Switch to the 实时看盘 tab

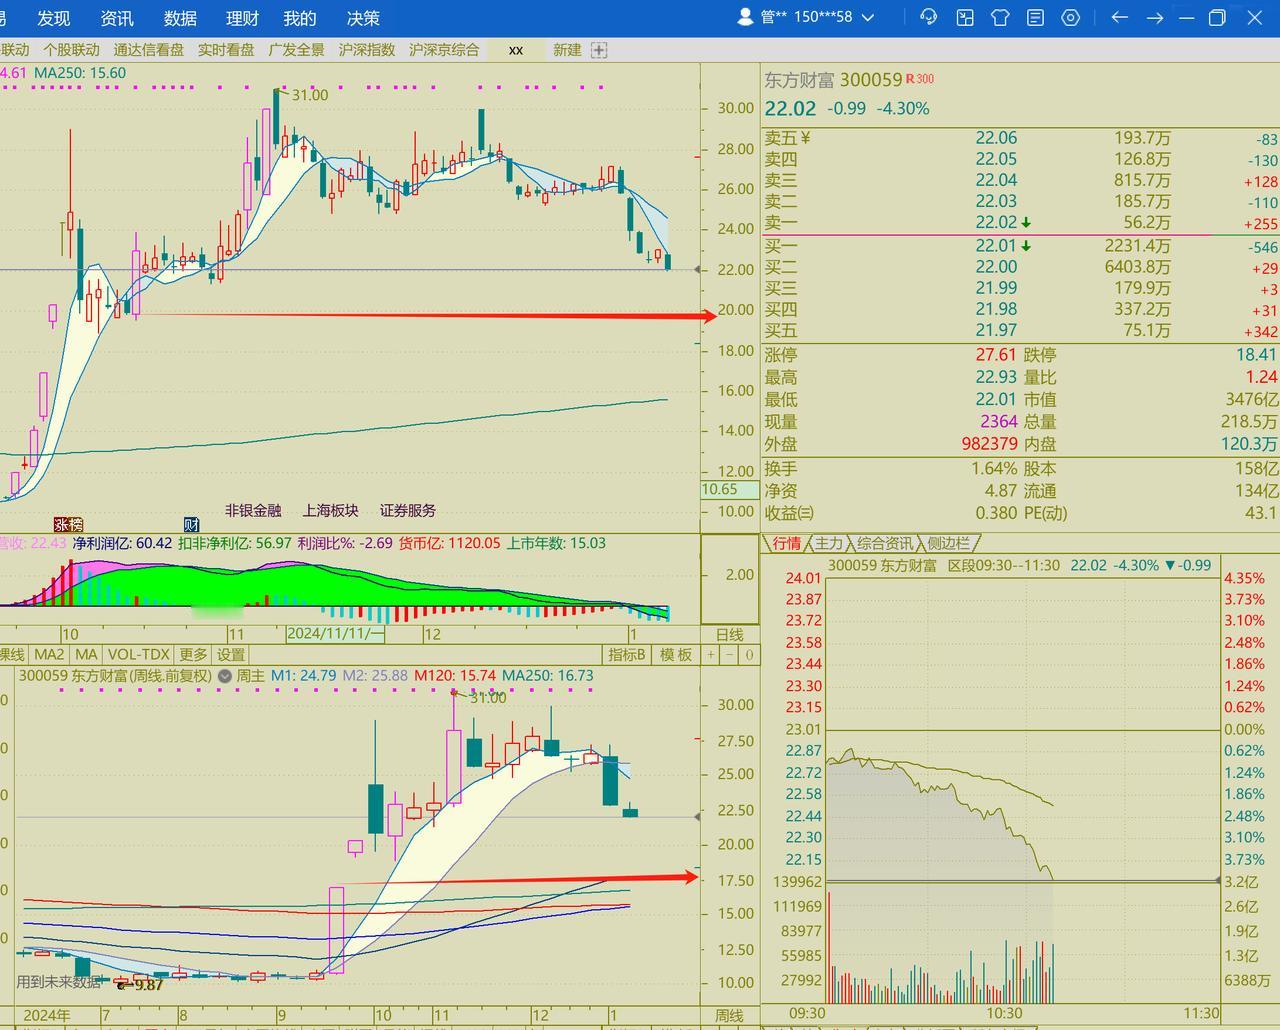coord(226,50)
